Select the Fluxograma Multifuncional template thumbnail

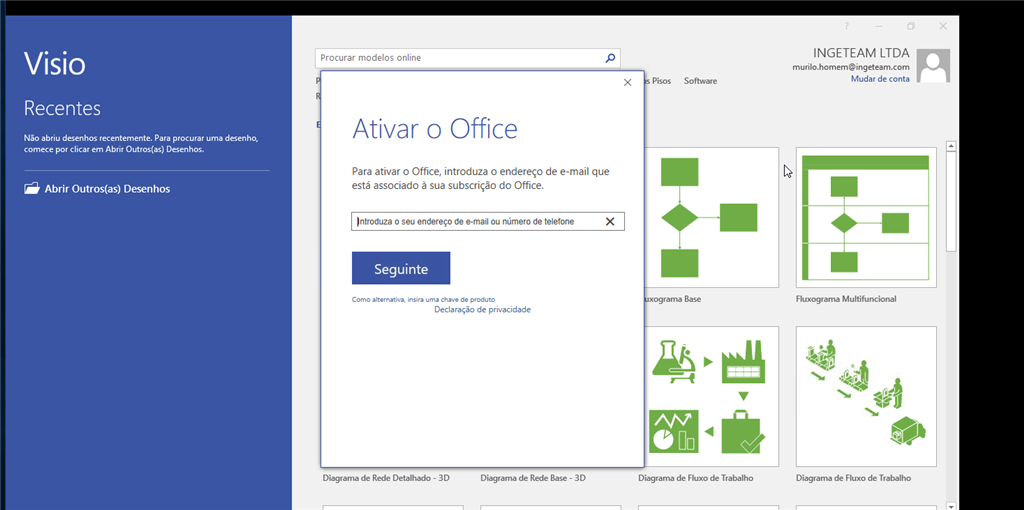coord(866,217)
